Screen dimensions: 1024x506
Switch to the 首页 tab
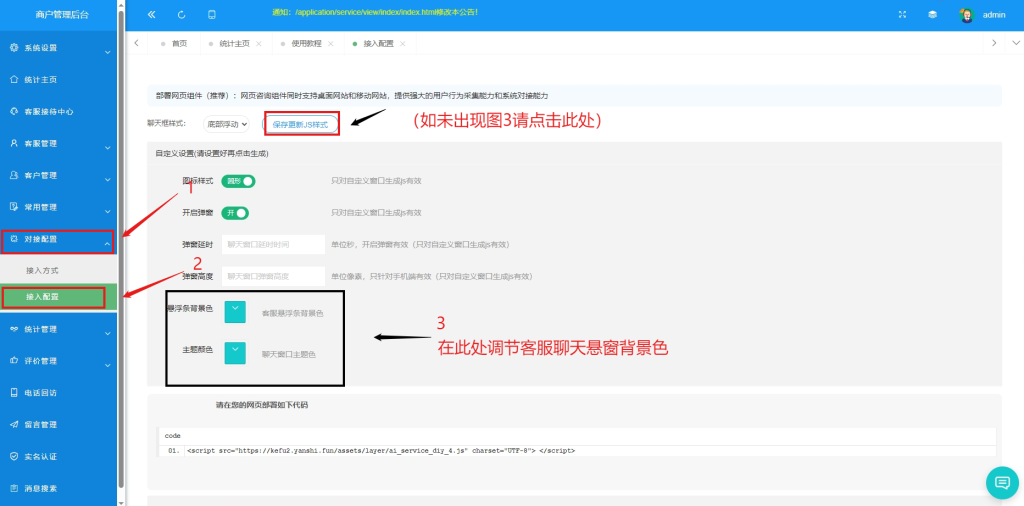[x=174, y=44]
